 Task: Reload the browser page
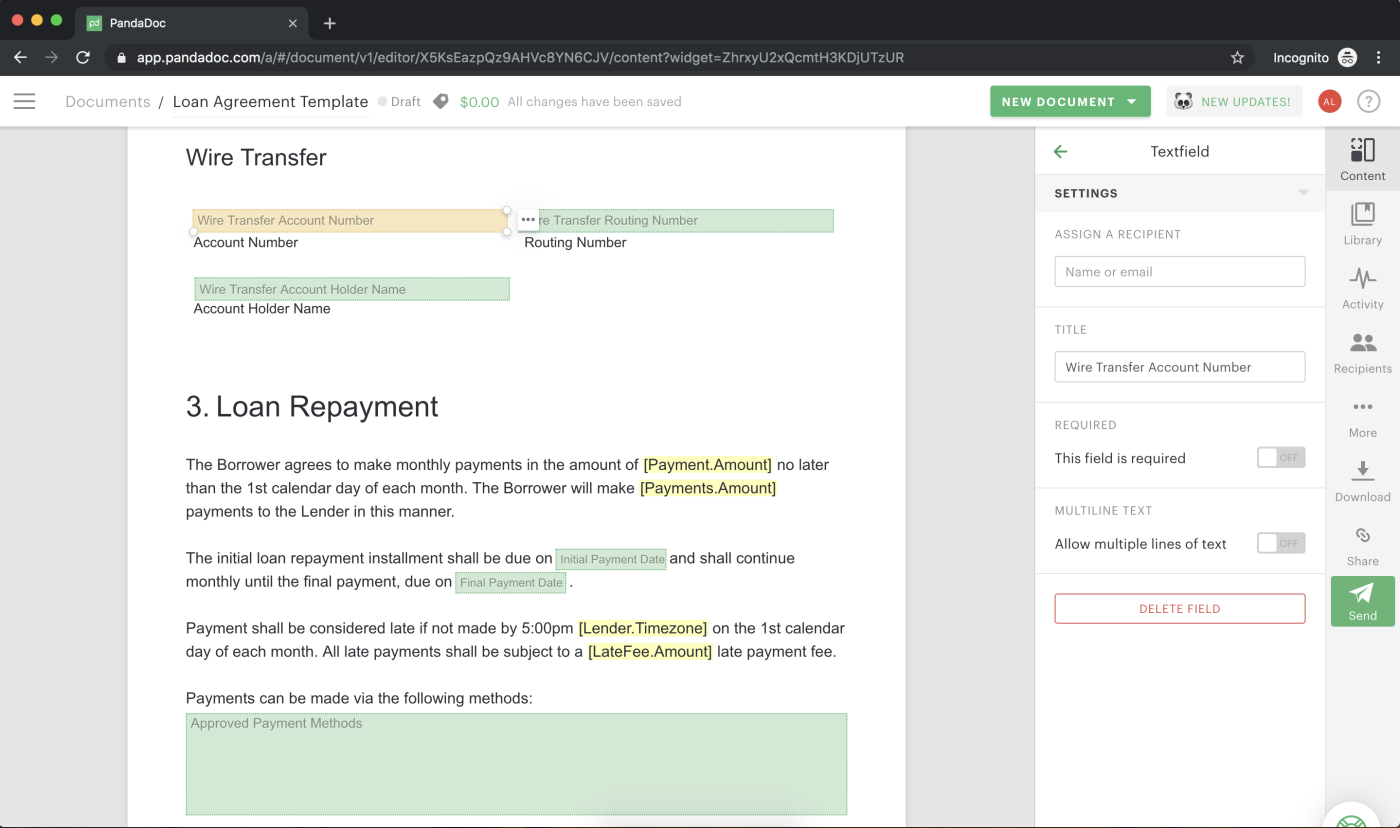click(x=83, y=57)
